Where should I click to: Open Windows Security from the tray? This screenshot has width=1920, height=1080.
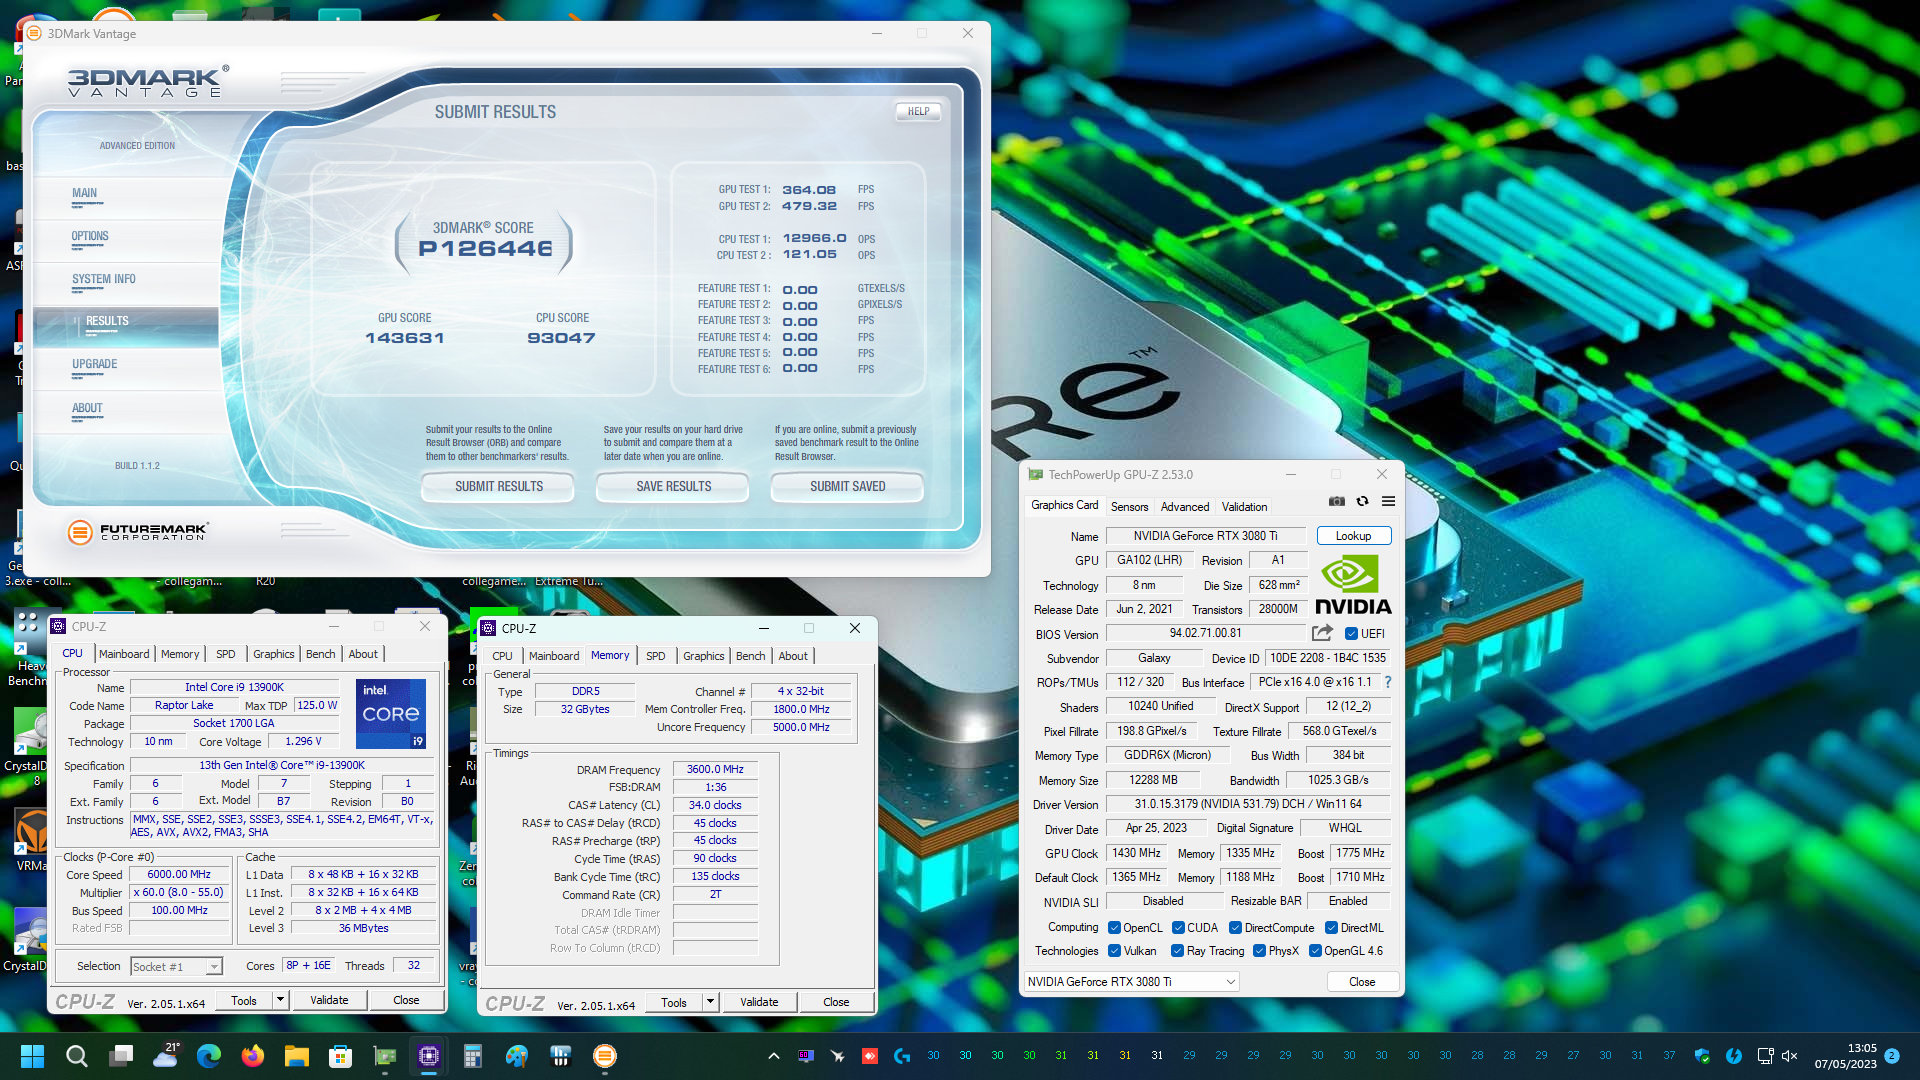coord(1703,1056)
